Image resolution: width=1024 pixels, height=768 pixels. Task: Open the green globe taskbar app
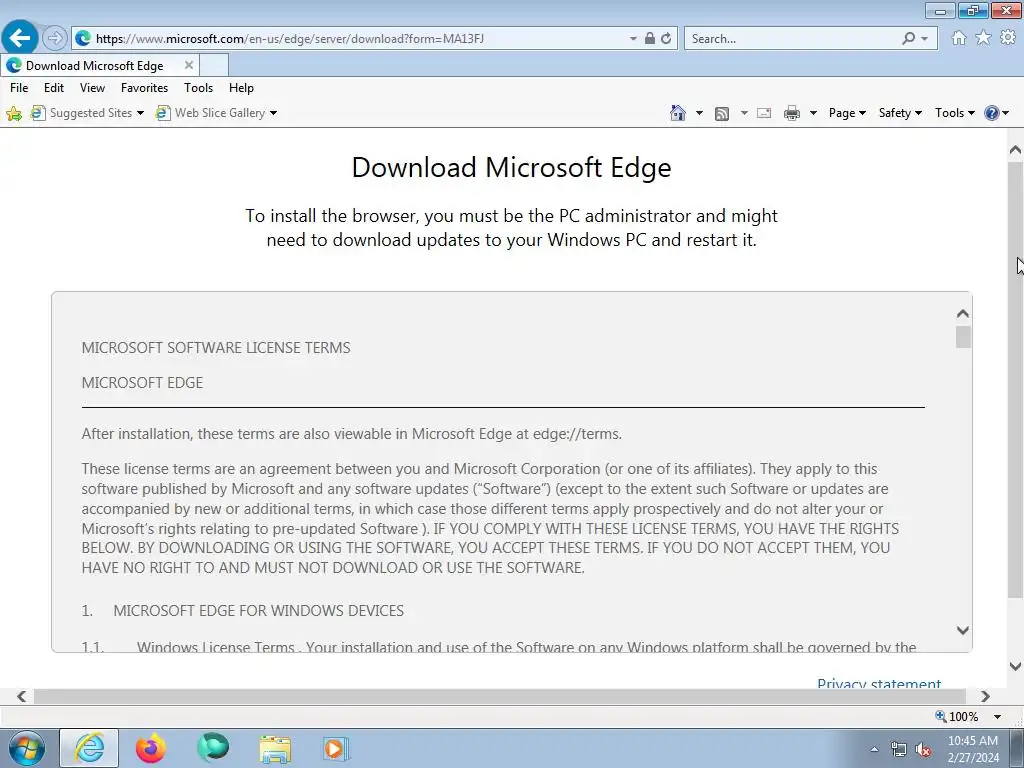pyautogui.click(x=213, y=748)
